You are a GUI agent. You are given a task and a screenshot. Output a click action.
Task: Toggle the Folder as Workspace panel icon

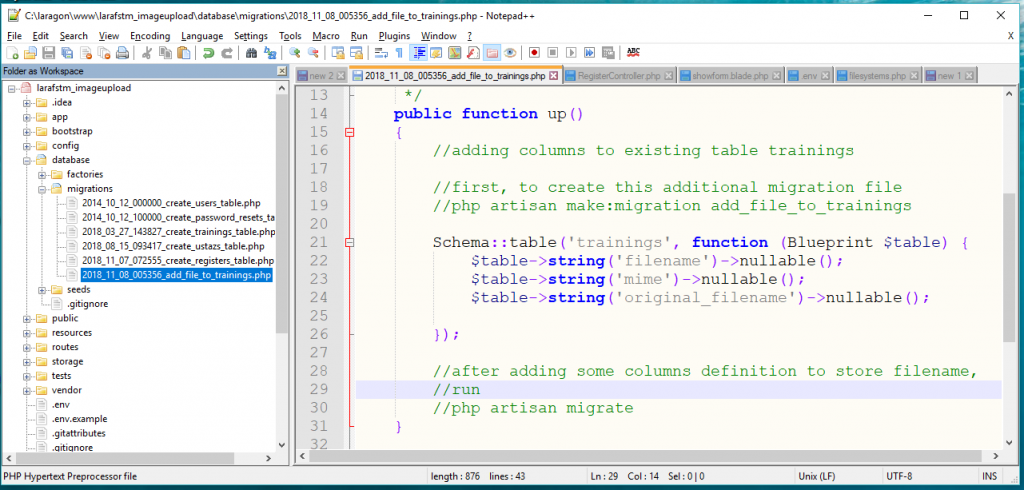(x=492, y=52)
